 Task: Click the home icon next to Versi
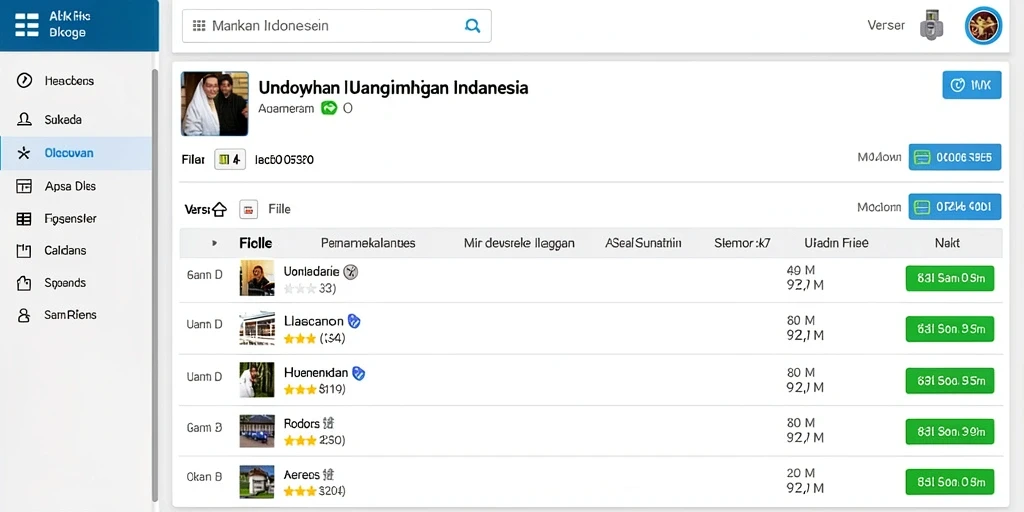(x=219, y=210)
